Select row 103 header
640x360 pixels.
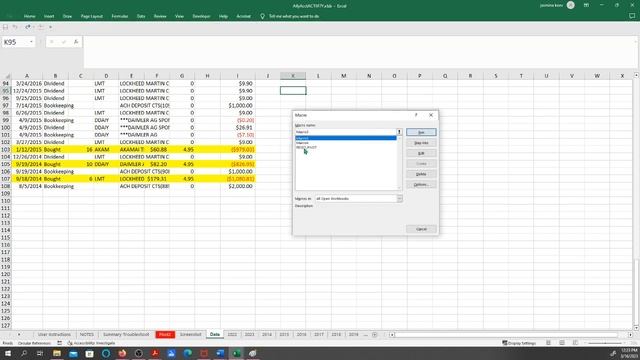(6, 149)
